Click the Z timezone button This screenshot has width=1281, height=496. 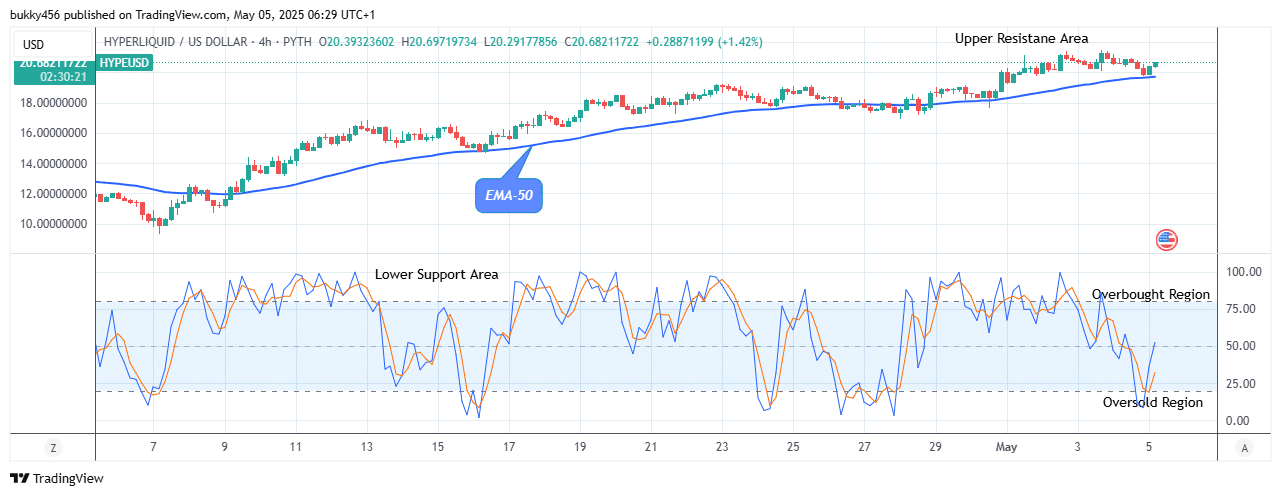pos(52,447)
